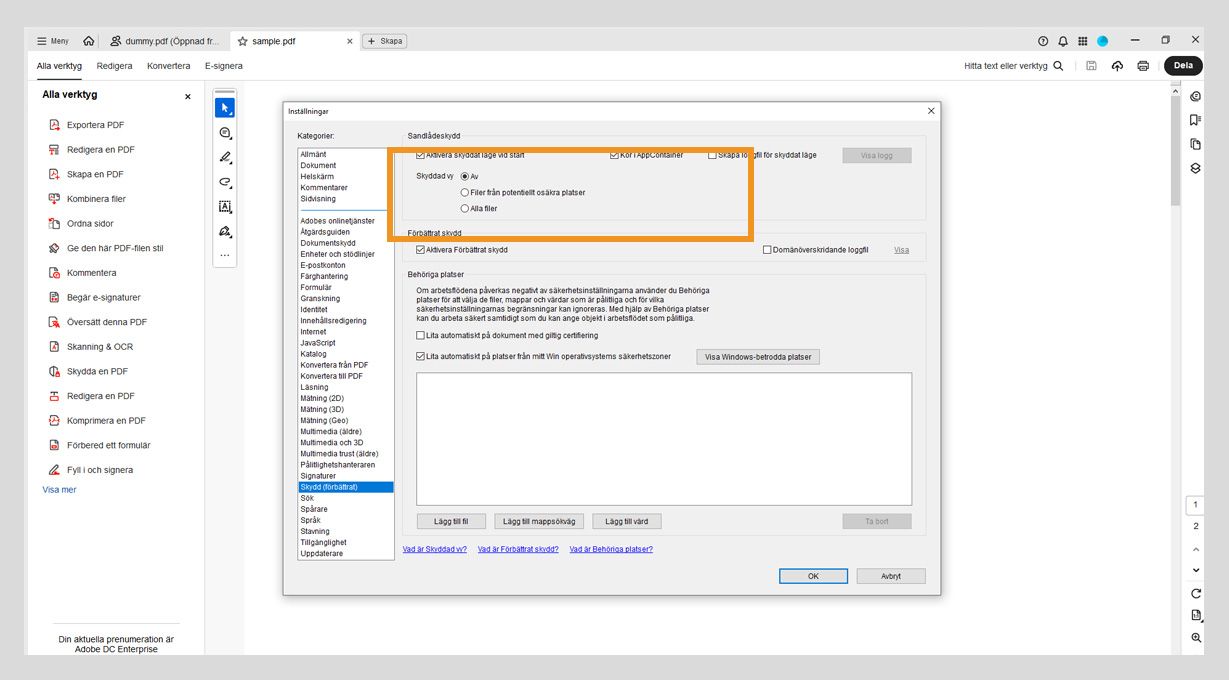Select the Signaturer category
This screenshot has width=1229, height=680.
pos(318,476)
